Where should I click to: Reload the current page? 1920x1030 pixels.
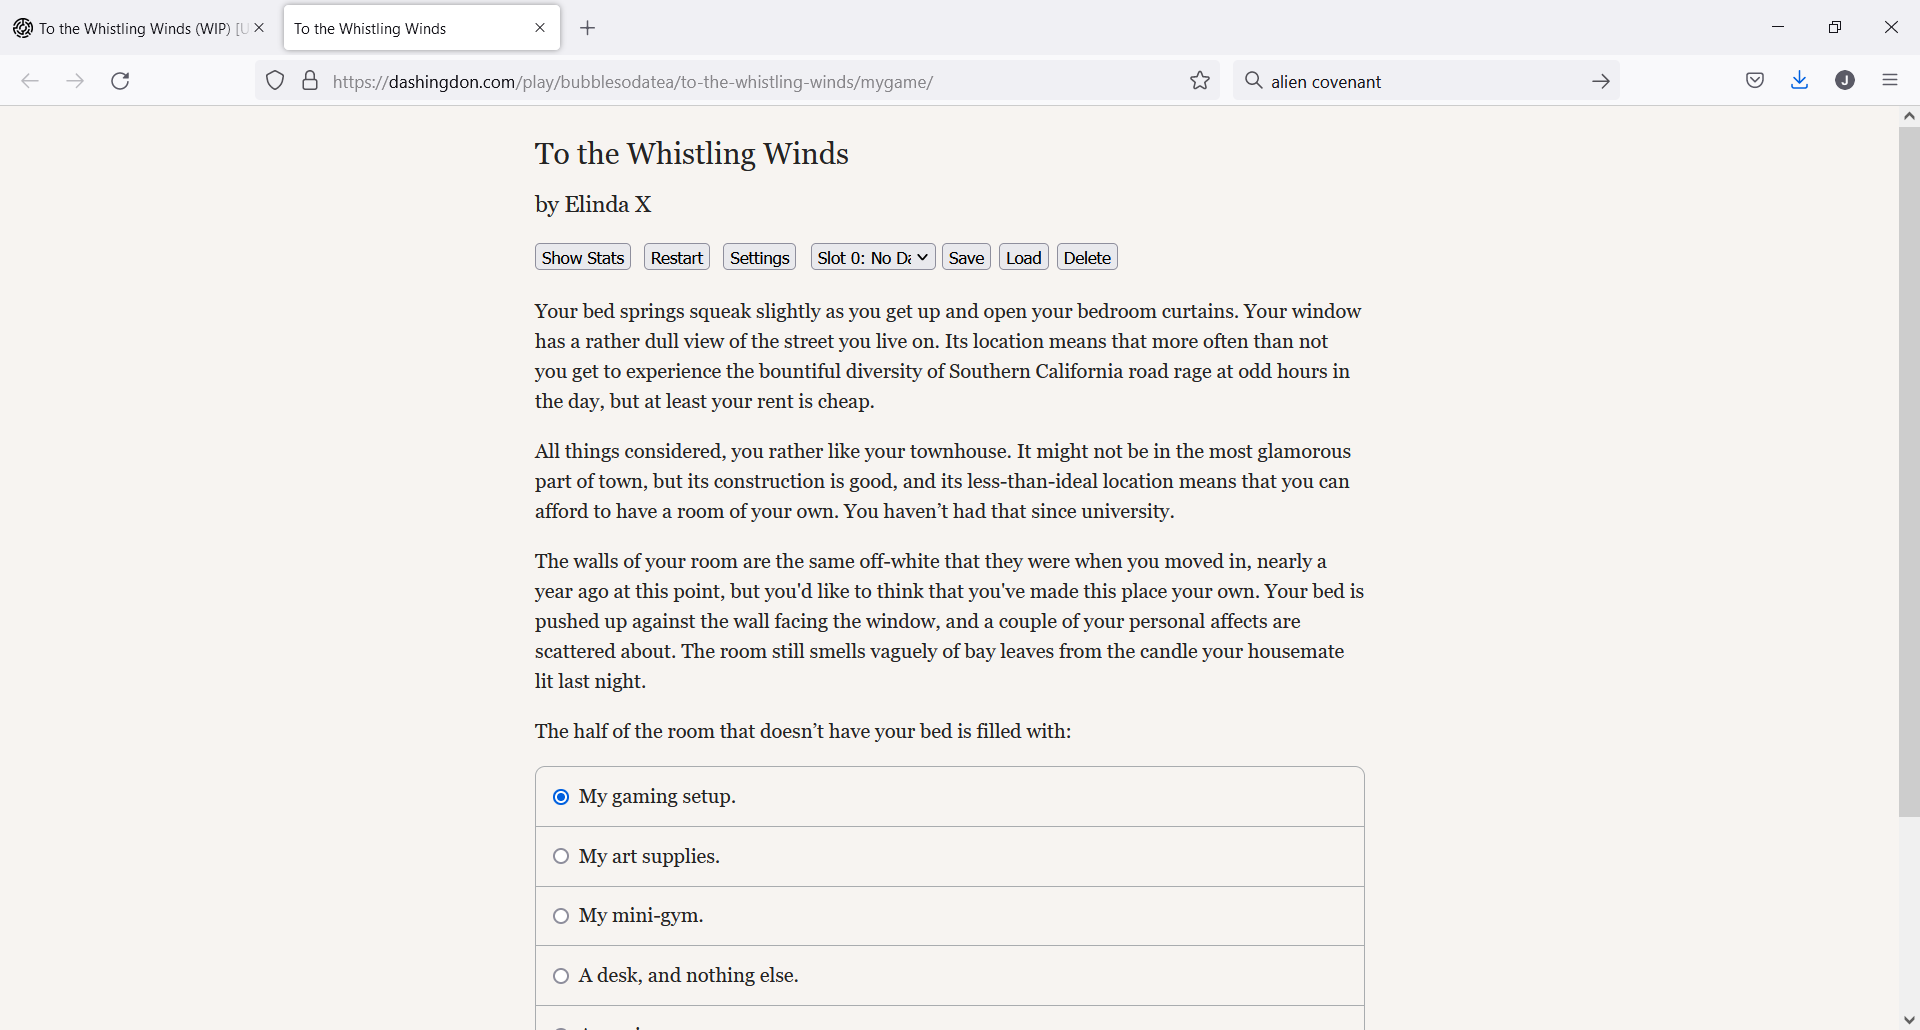coord(120,81)
